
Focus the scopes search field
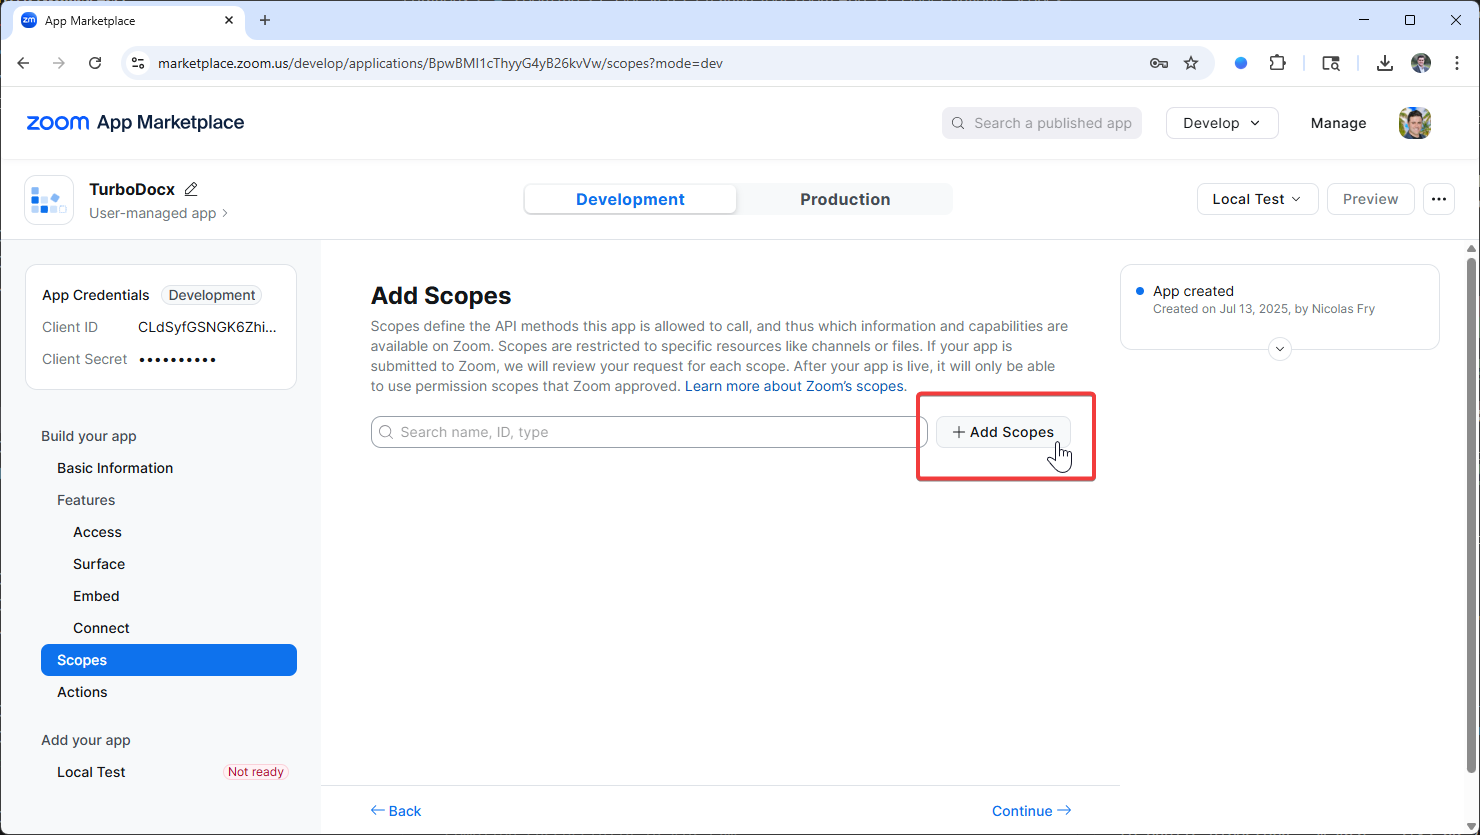tap(649, 432)
